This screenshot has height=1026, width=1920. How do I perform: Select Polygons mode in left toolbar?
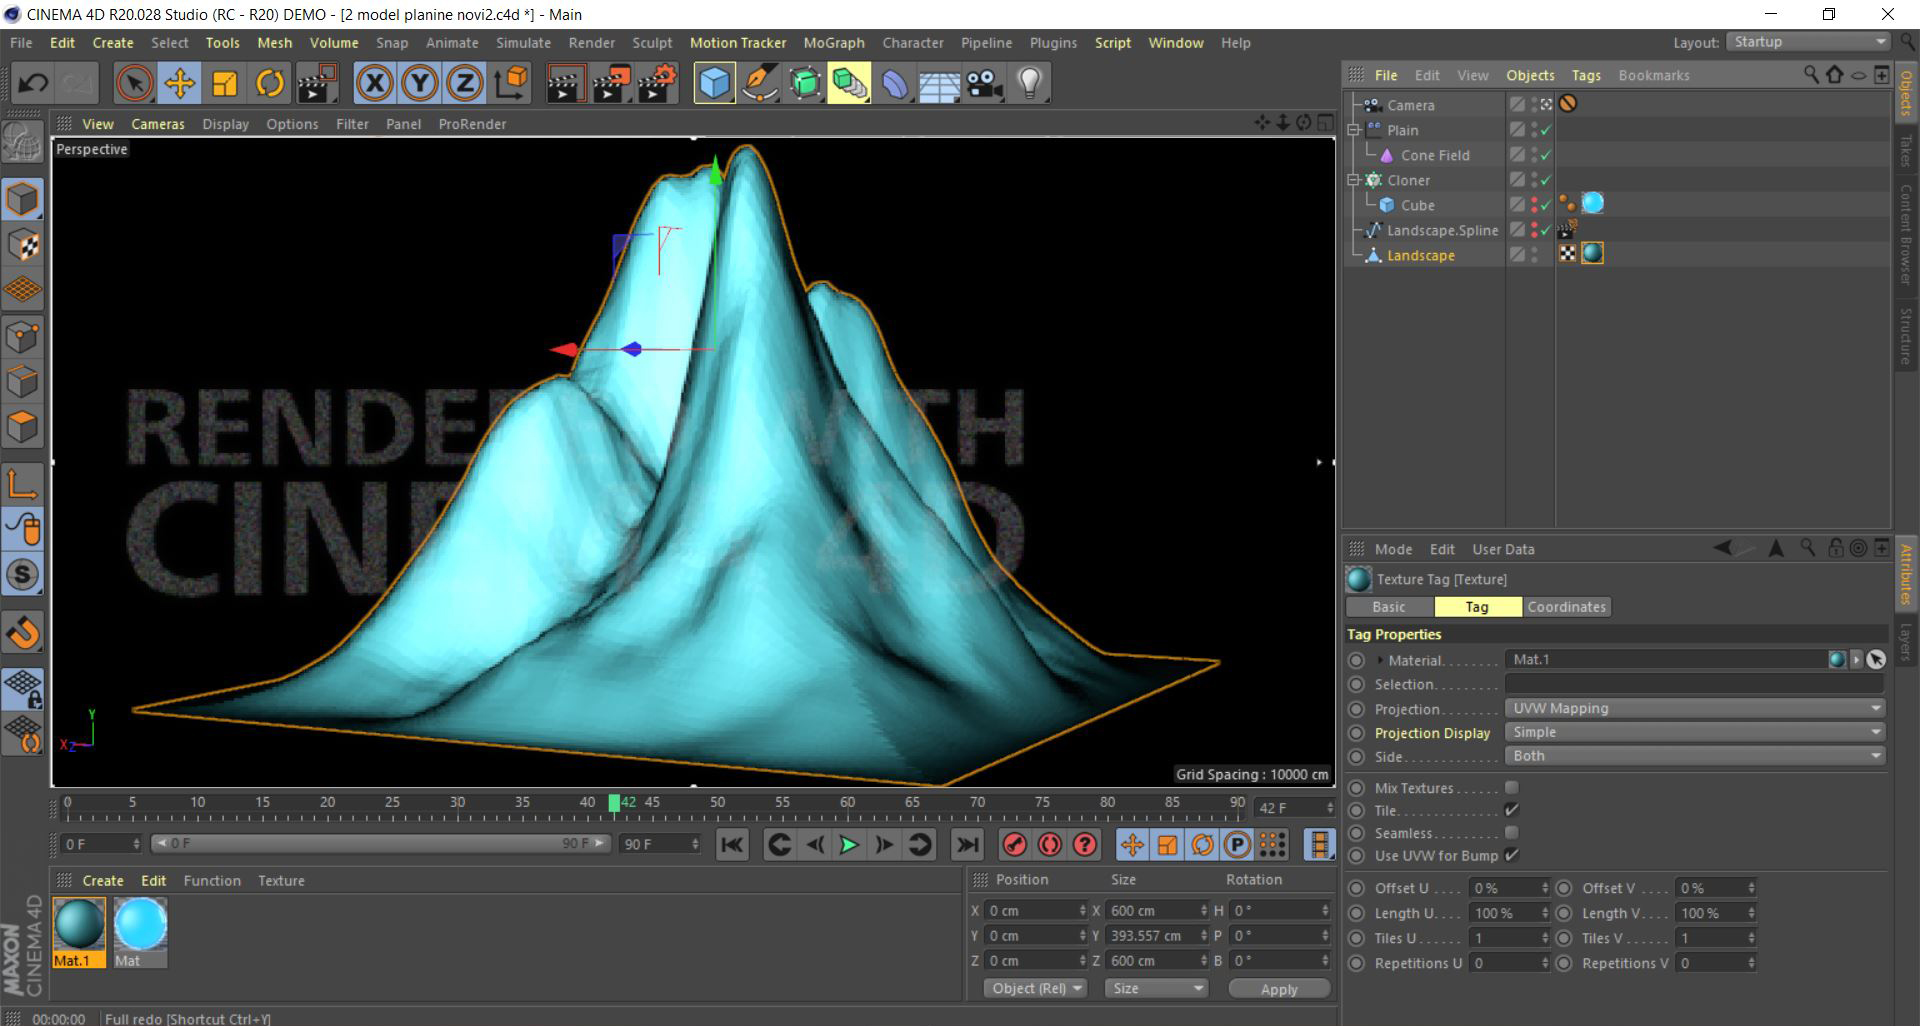pyautogui.click(x=23, y=427)
